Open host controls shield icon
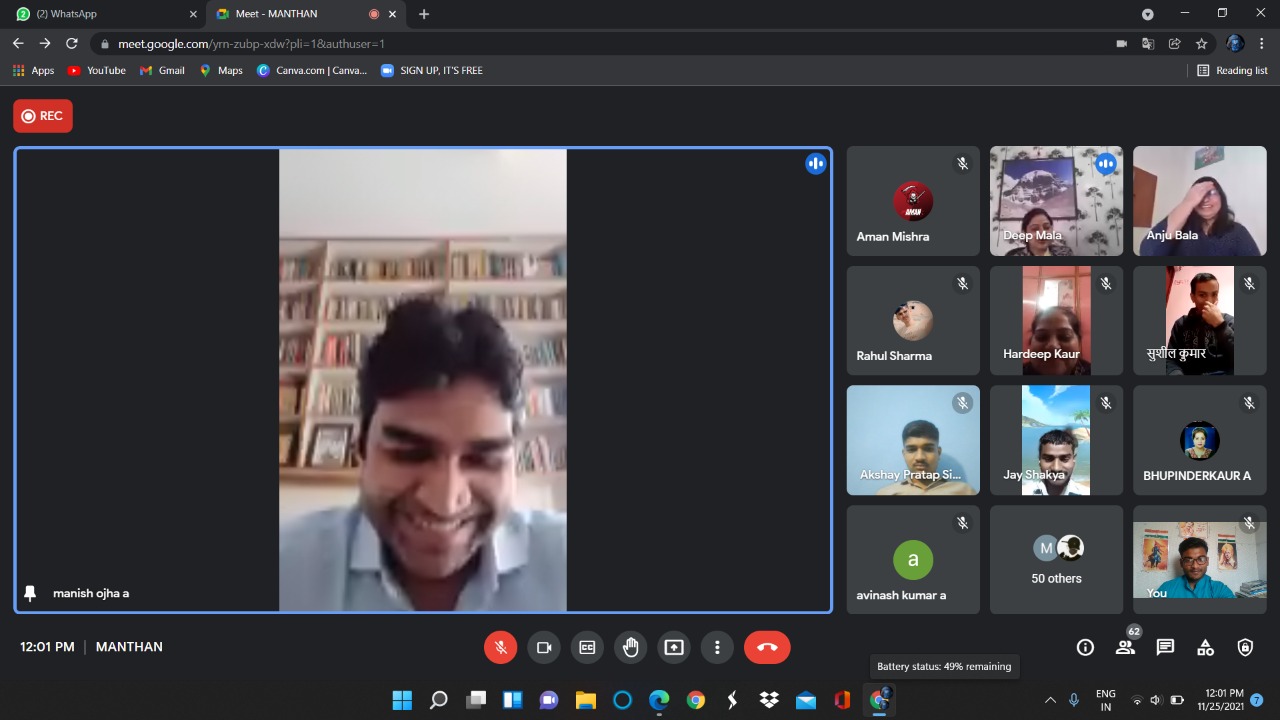The image size is (1280, 720). (1245, 647)
